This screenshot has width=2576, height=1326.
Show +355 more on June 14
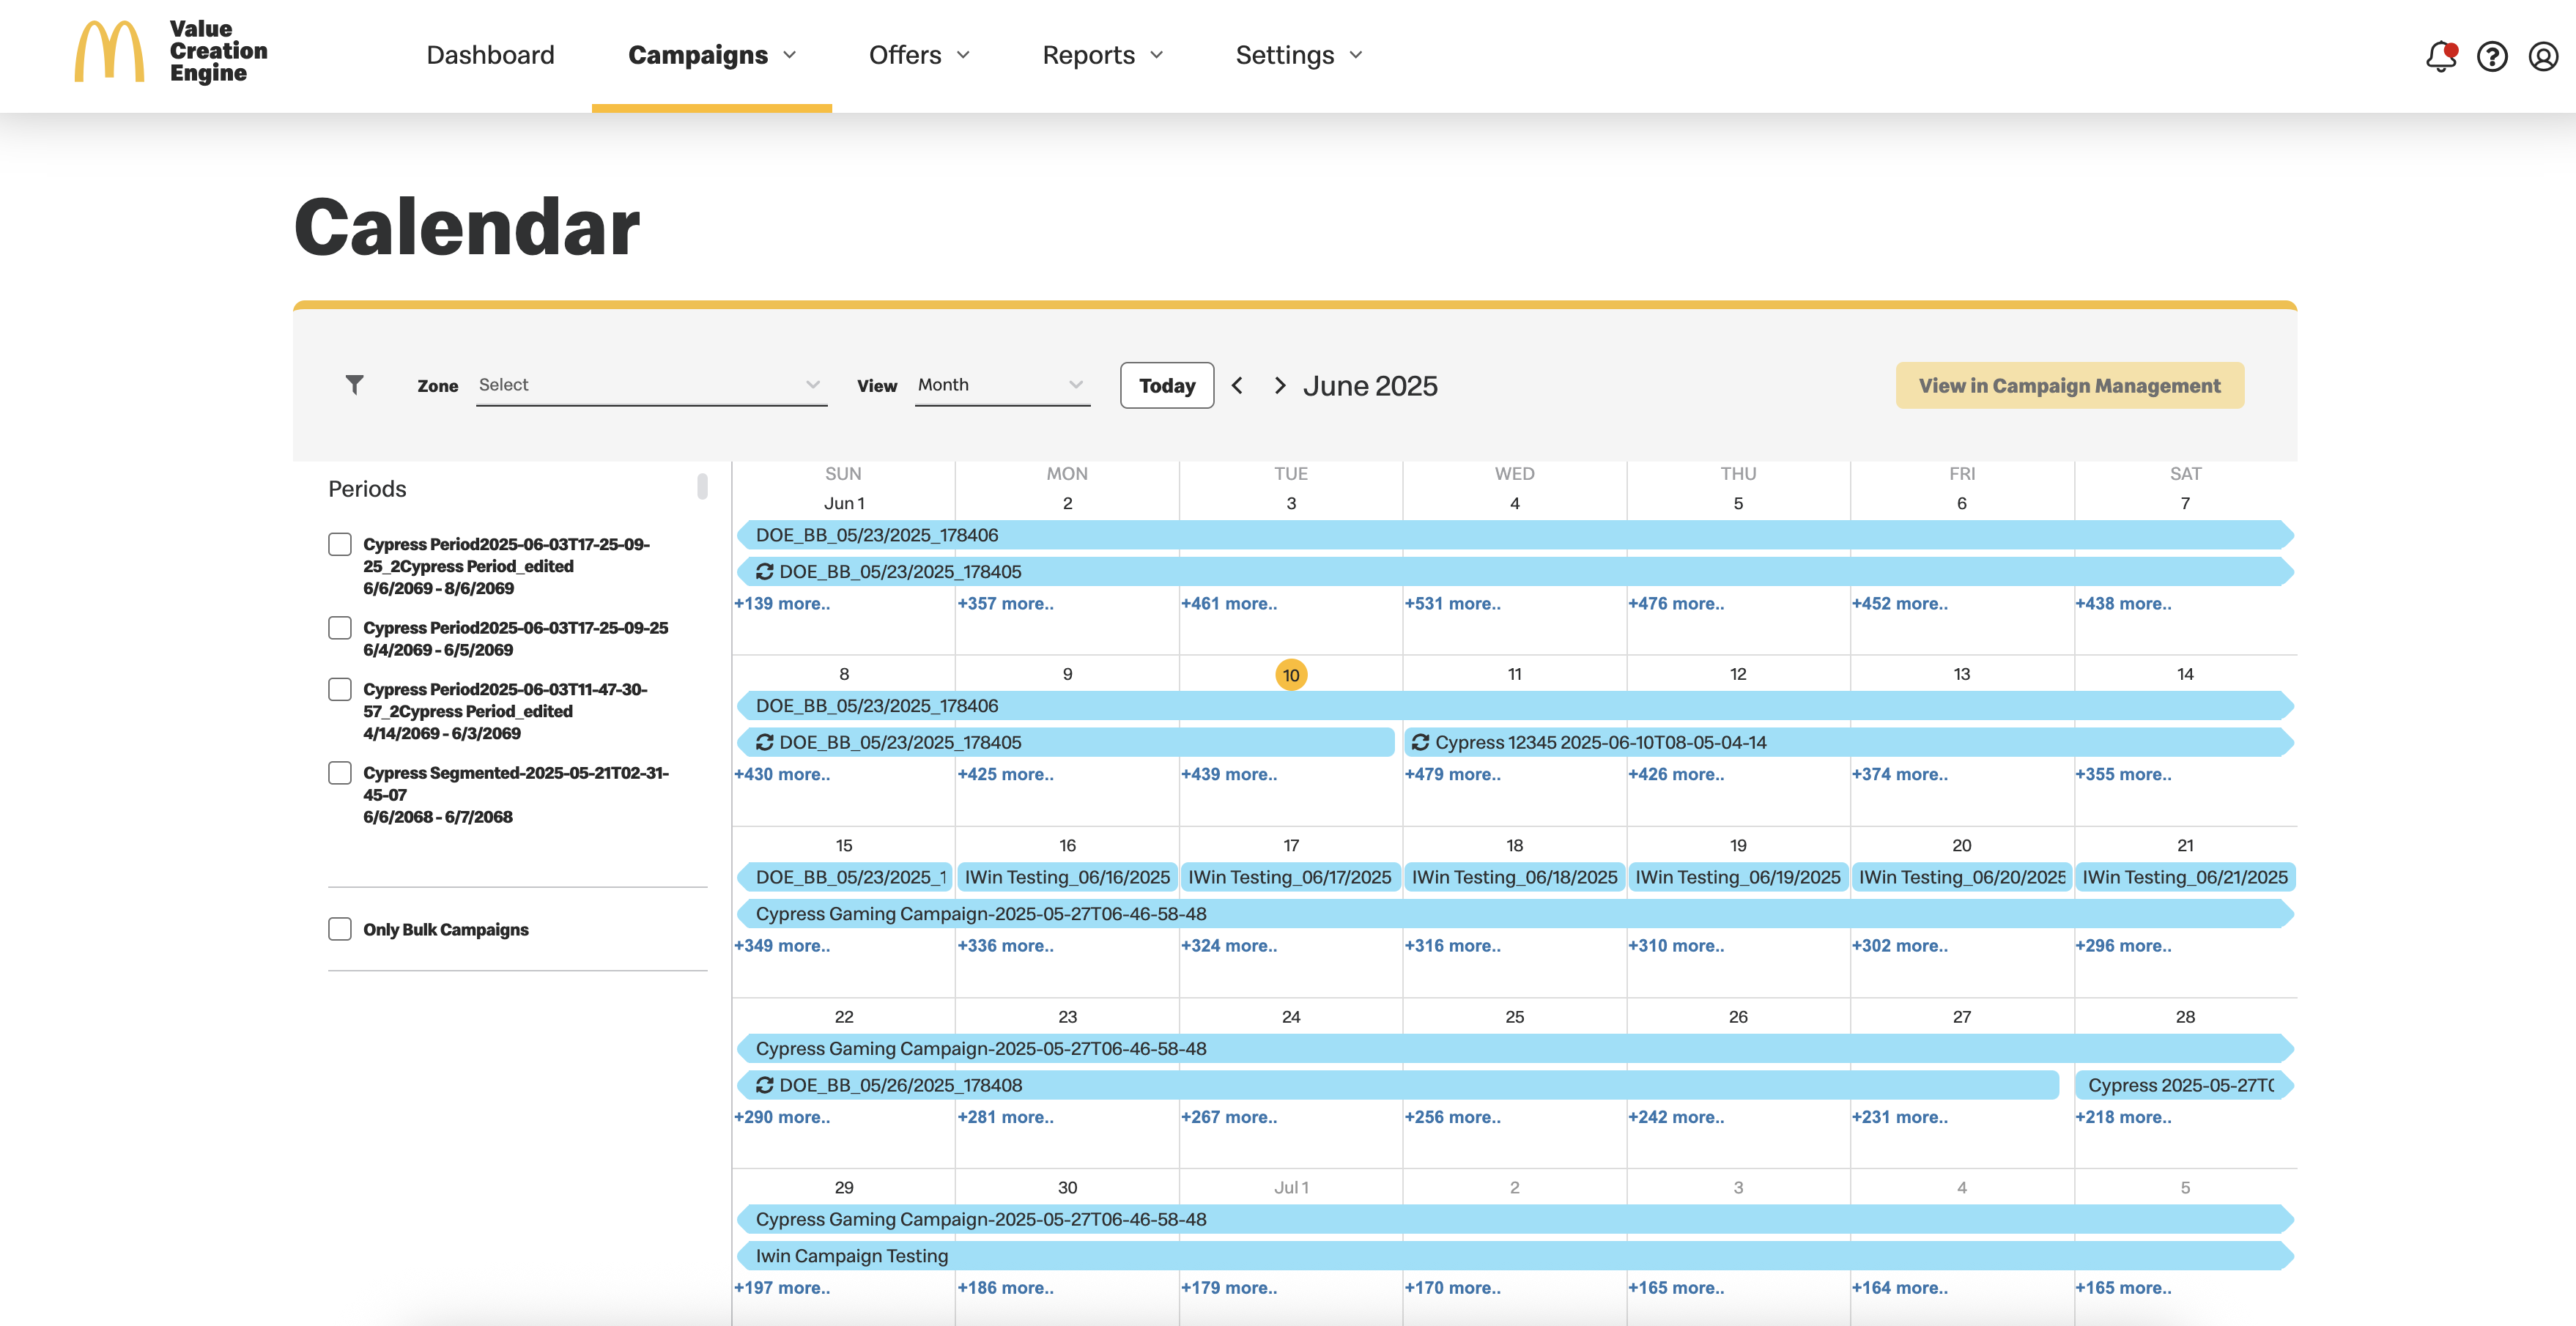tap(2123, 774)
